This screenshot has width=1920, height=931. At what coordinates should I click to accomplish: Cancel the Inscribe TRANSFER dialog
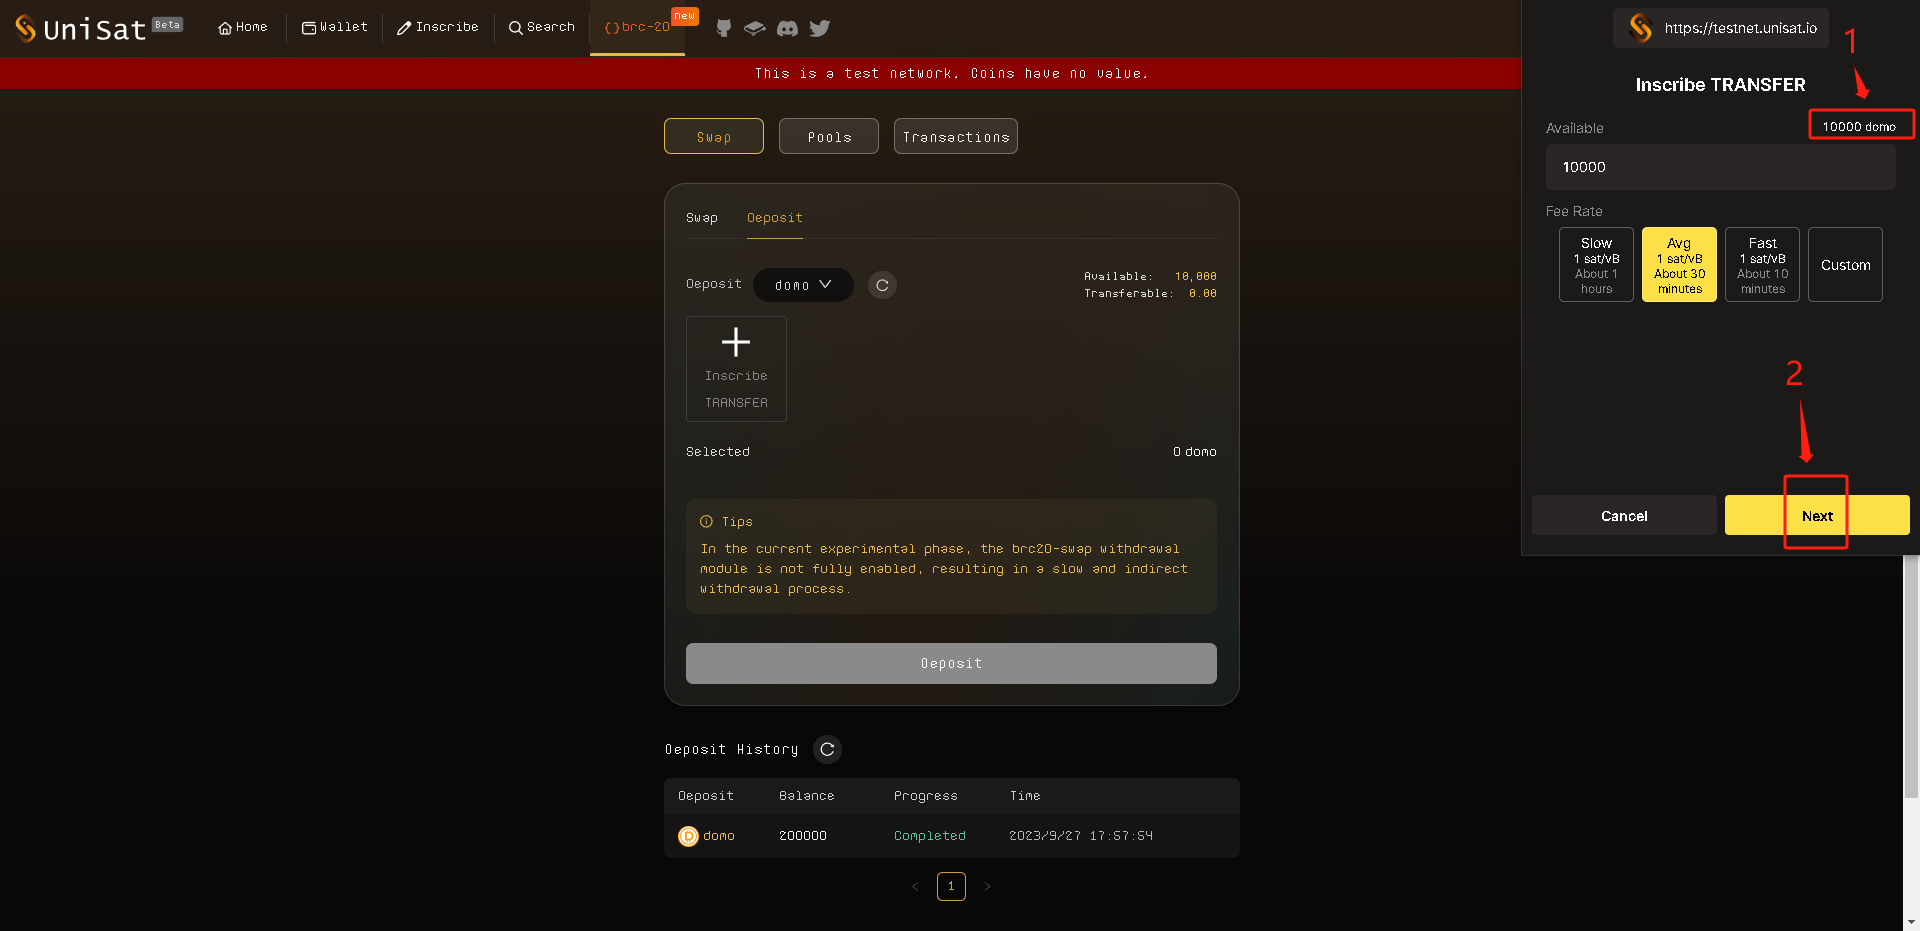[1623, 516]
